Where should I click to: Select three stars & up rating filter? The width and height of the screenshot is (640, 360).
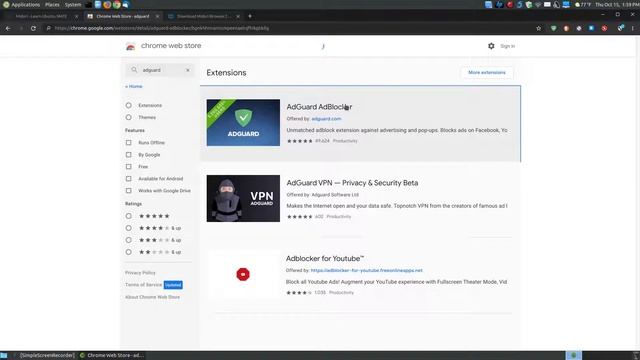129,240
